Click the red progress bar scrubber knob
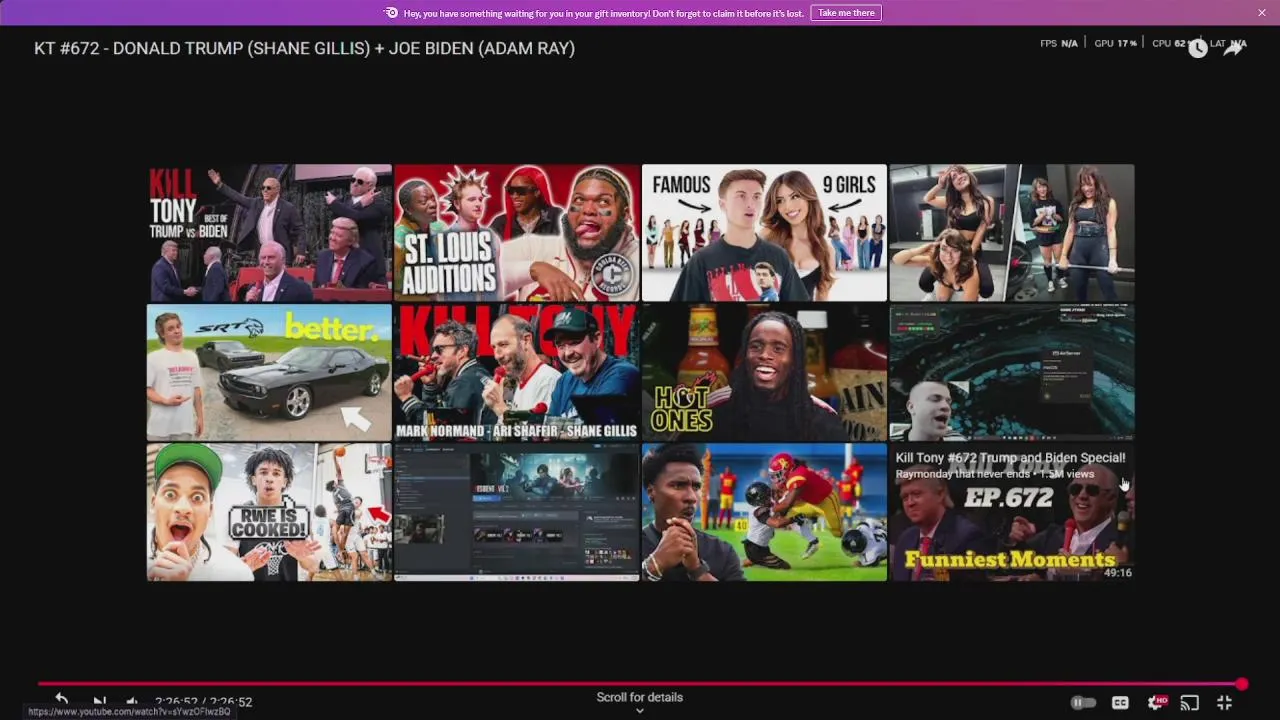 coord(1241,684)
